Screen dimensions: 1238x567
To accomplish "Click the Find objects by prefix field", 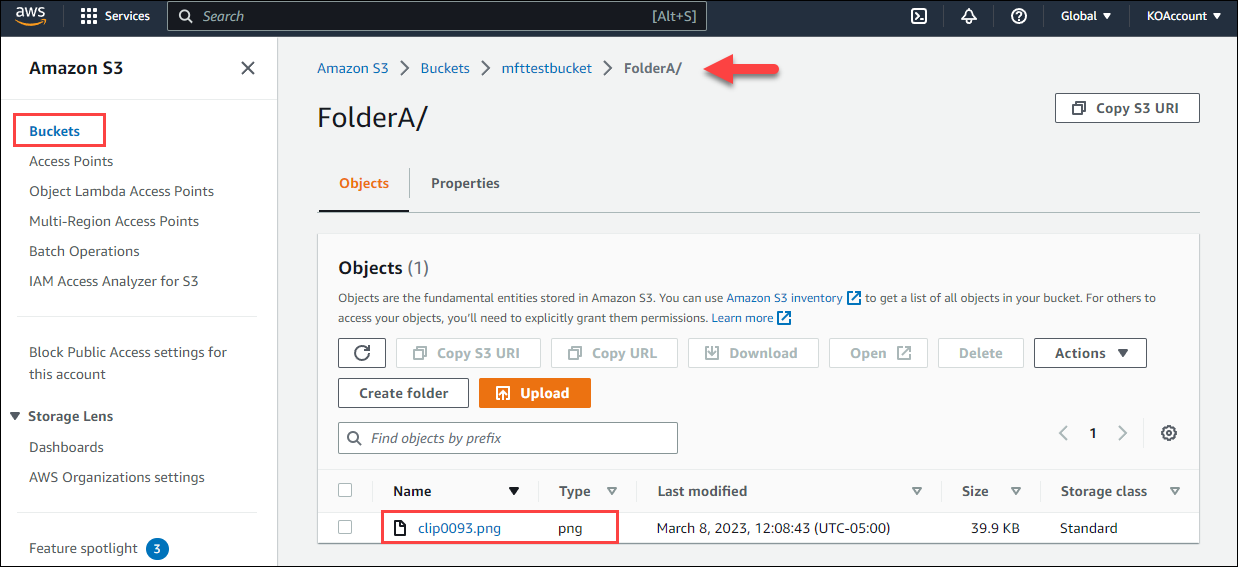I will tap(508, 438).
